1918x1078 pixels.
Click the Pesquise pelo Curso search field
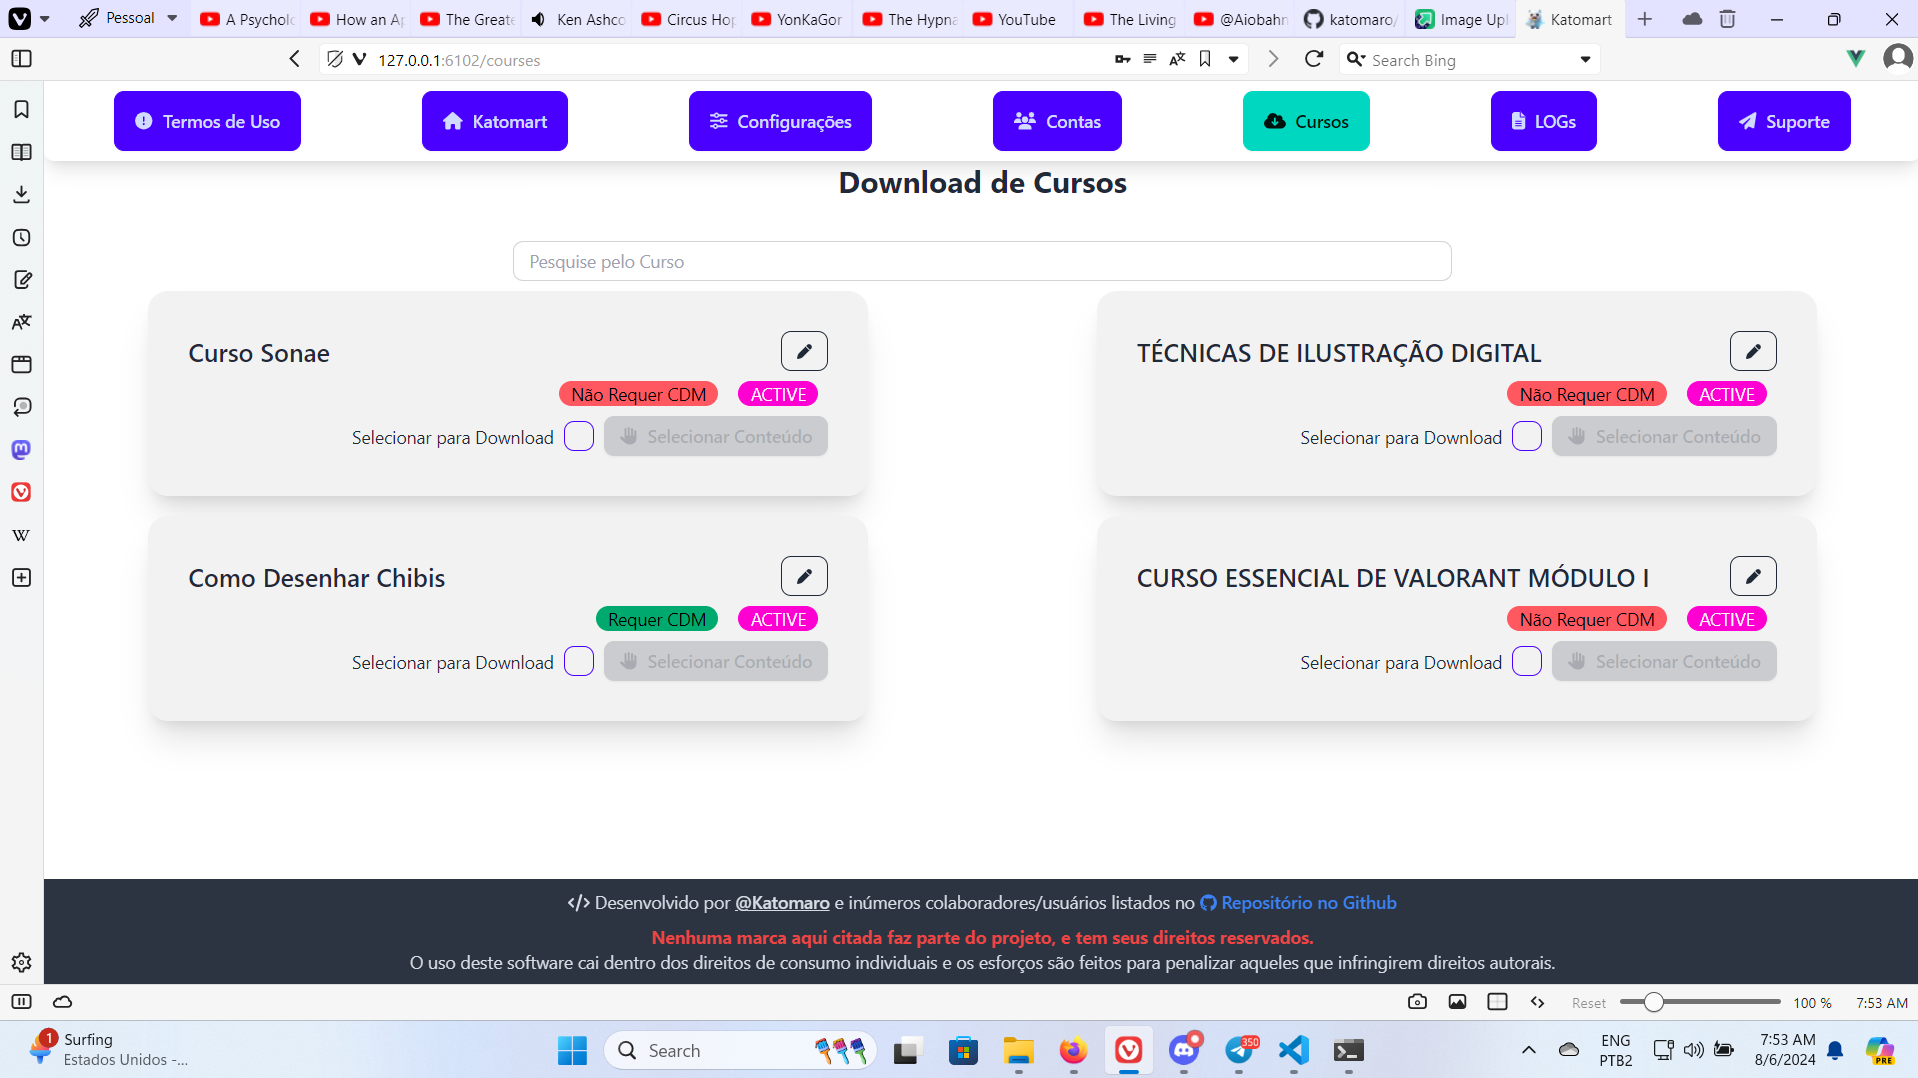point(981,261)
